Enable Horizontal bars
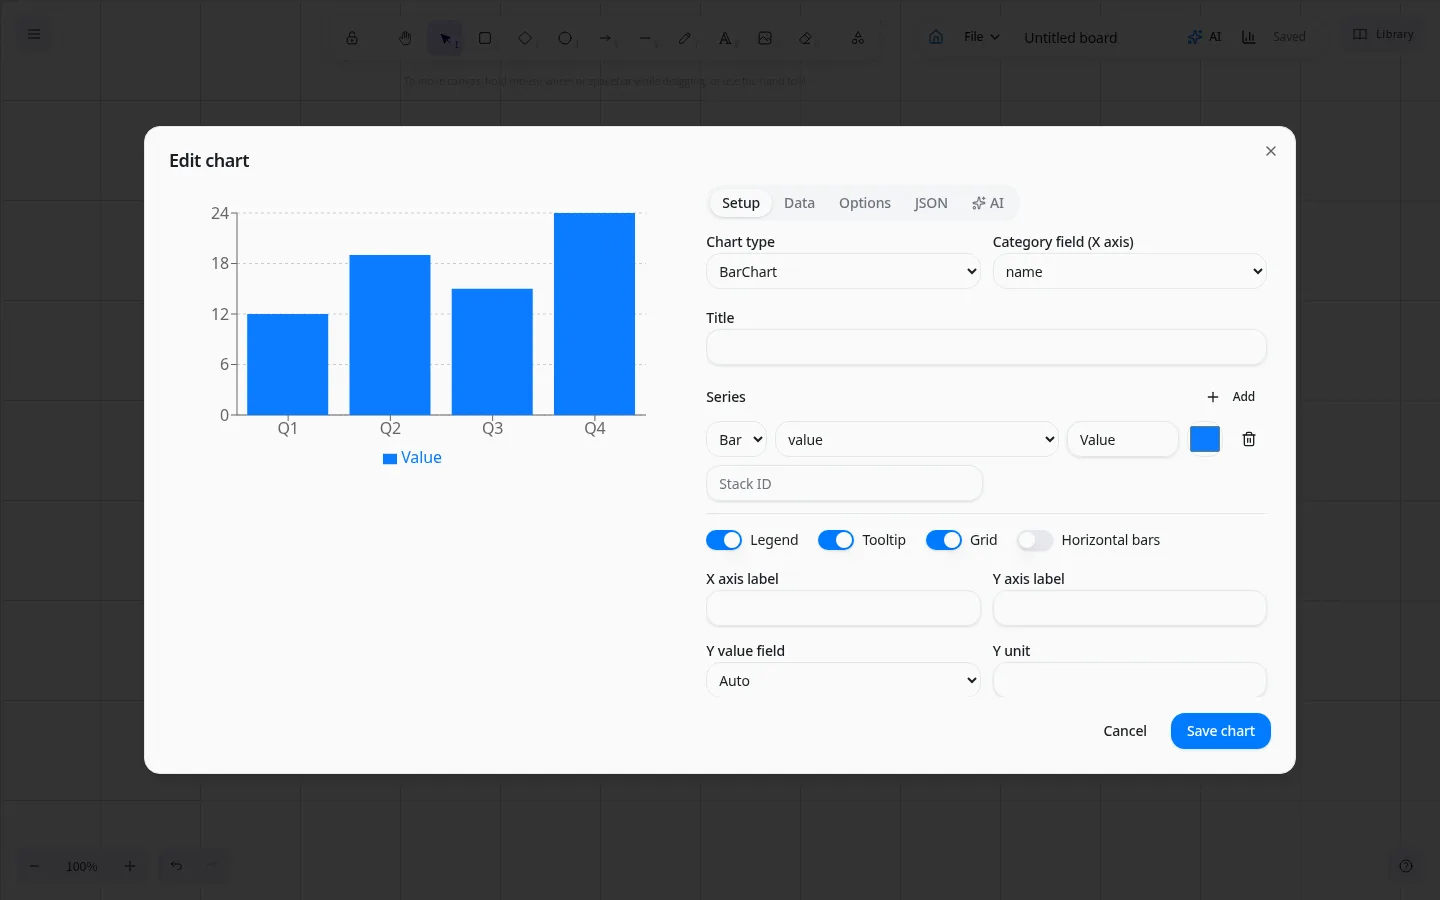The width and height of the screenshot is (1440, 900). [1035, 540]
